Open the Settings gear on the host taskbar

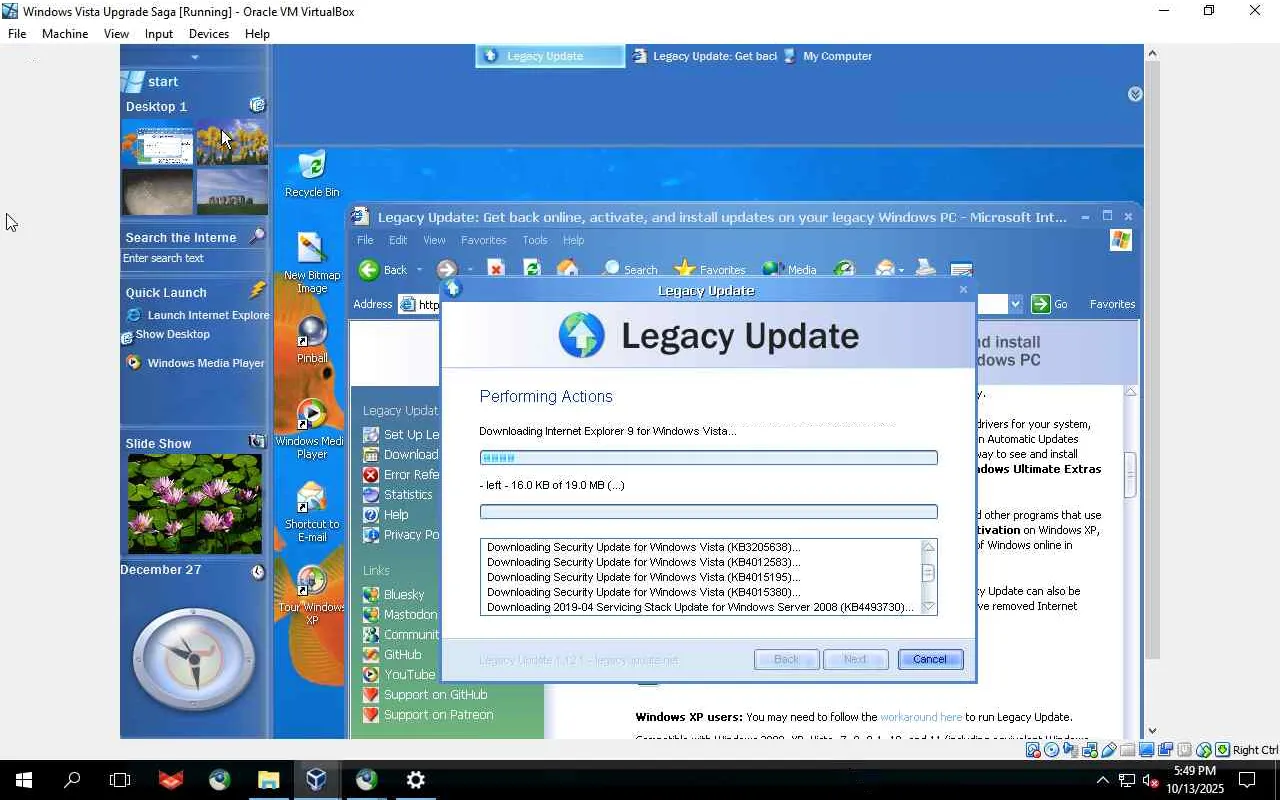point(416,780)
